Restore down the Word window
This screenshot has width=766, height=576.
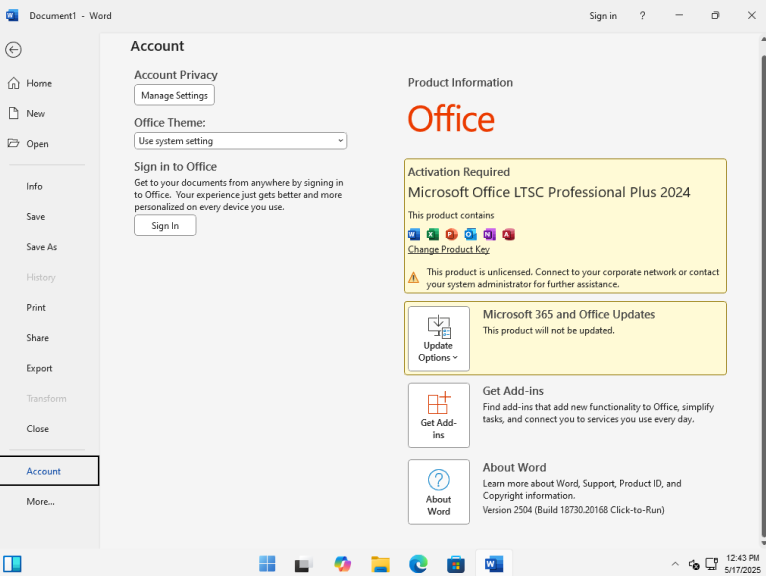pyautogui.click(x=715, y=16)
